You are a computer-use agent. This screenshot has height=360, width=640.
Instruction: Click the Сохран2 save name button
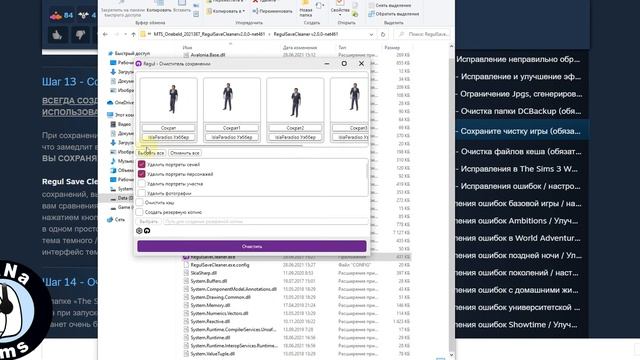pyautogui.click(x=295, y=128)
